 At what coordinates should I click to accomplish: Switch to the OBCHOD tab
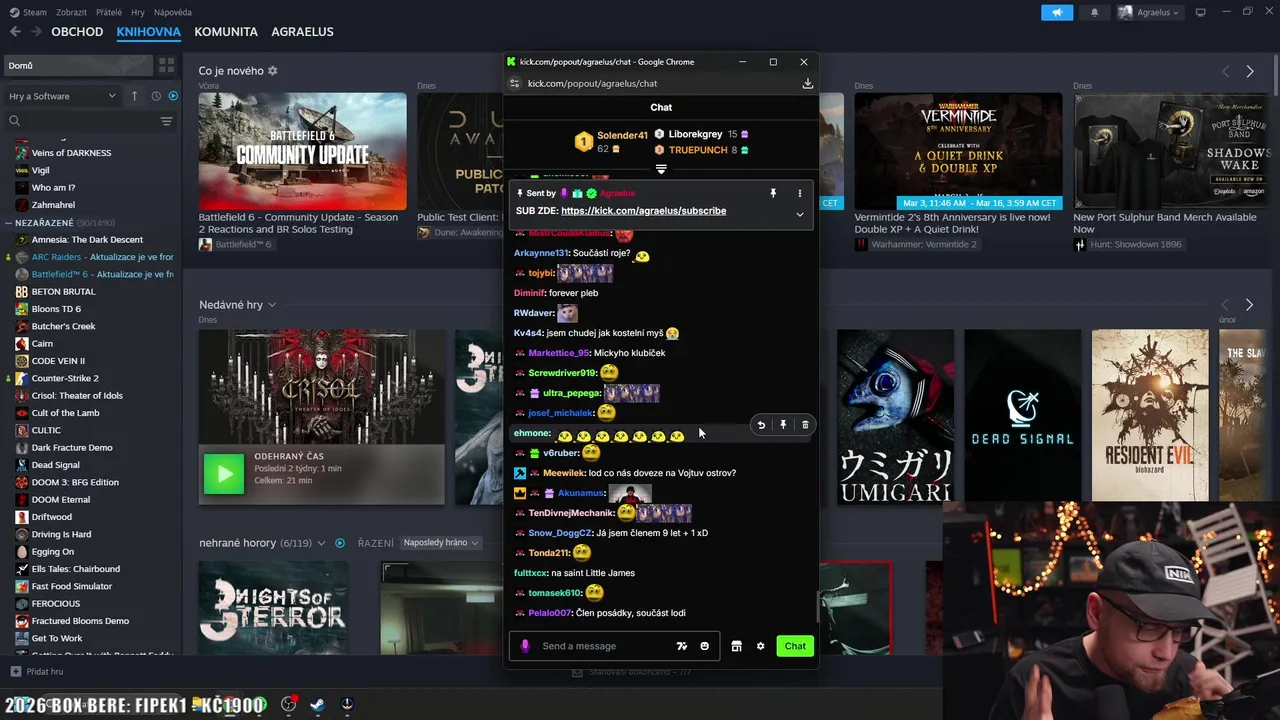(77, 32)
